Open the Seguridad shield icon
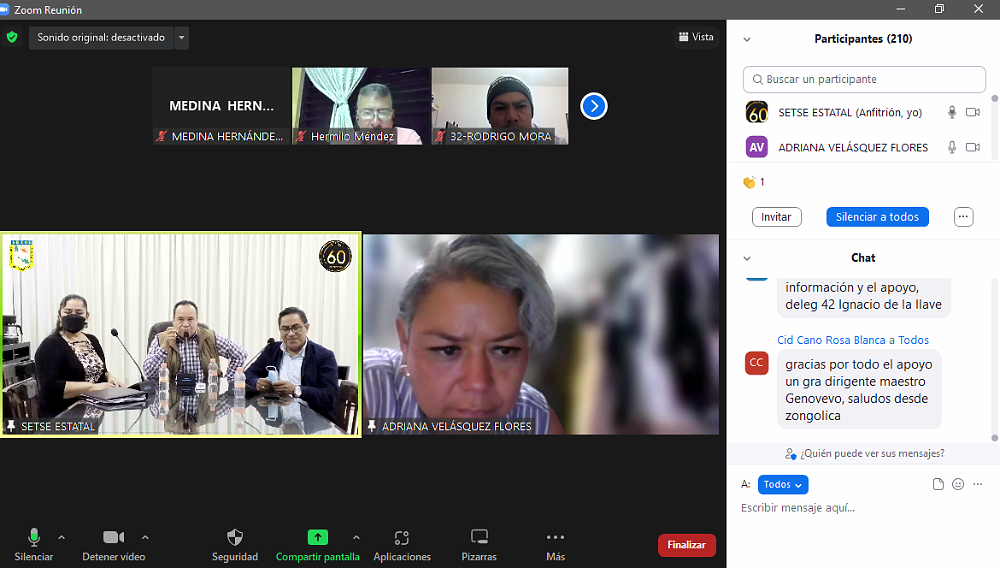Viewport: 1000px width, 568px height. (235, 538)
